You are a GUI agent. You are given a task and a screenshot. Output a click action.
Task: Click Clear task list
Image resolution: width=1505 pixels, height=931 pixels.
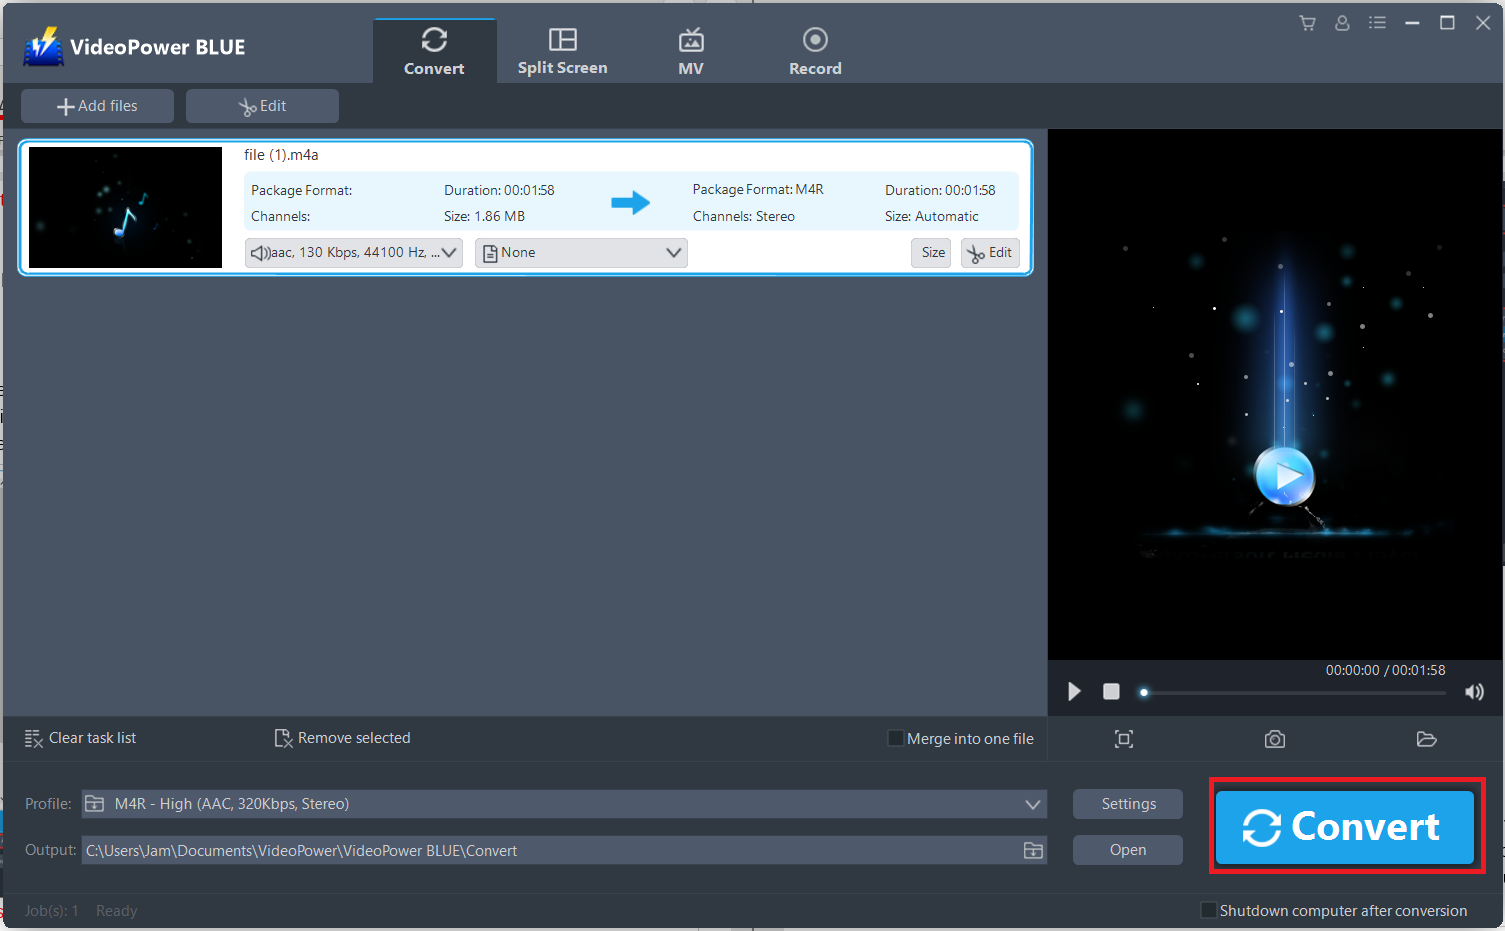[x=80, y=737]
